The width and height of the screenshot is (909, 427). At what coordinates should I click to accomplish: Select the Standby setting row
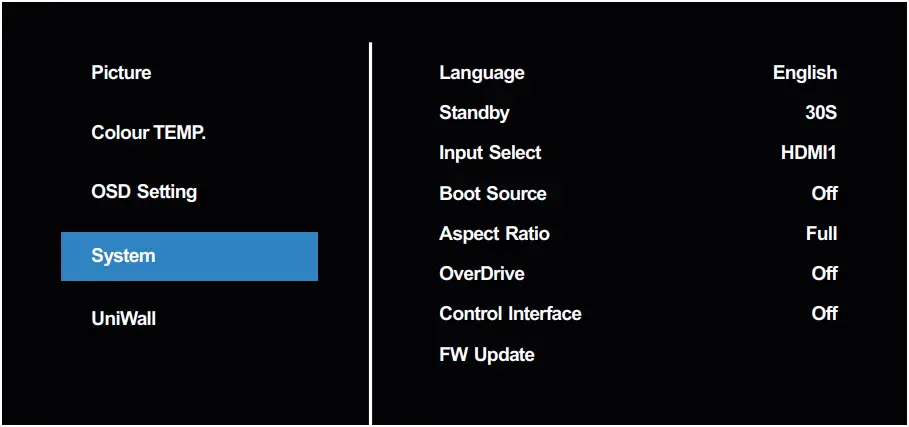(x=474, y=113)
